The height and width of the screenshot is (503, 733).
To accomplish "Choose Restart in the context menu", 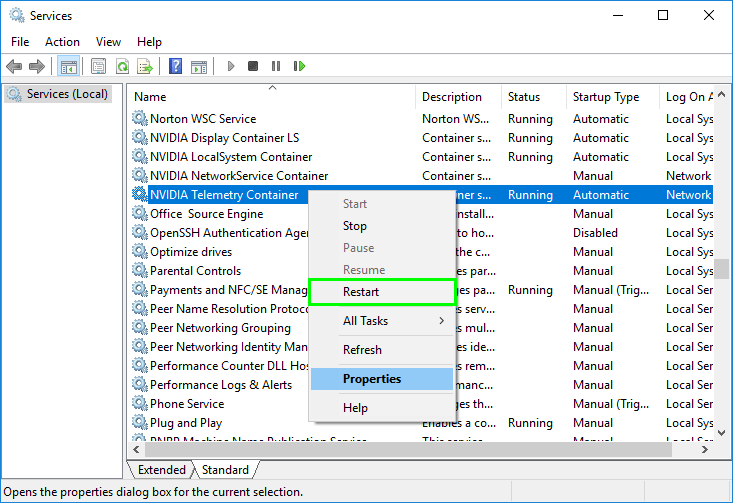I will click(x=382, y=292).
